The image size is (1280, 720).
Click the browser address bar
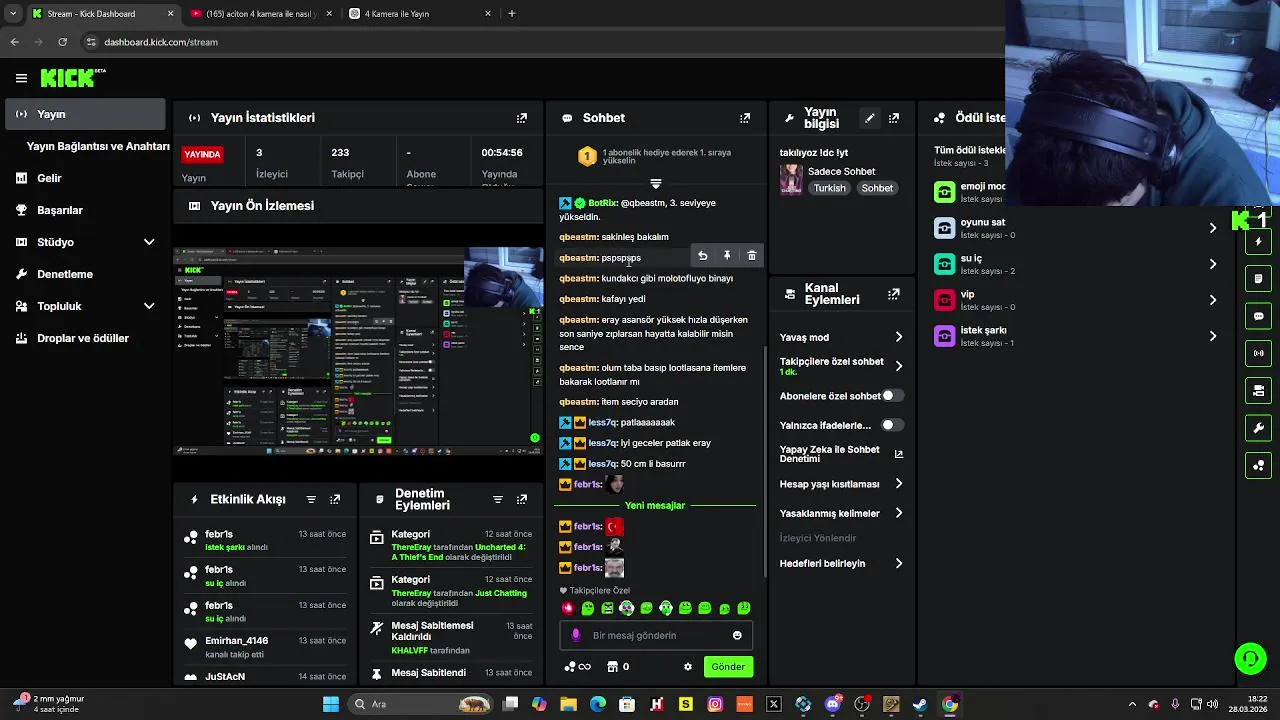(x=540, y=42)
